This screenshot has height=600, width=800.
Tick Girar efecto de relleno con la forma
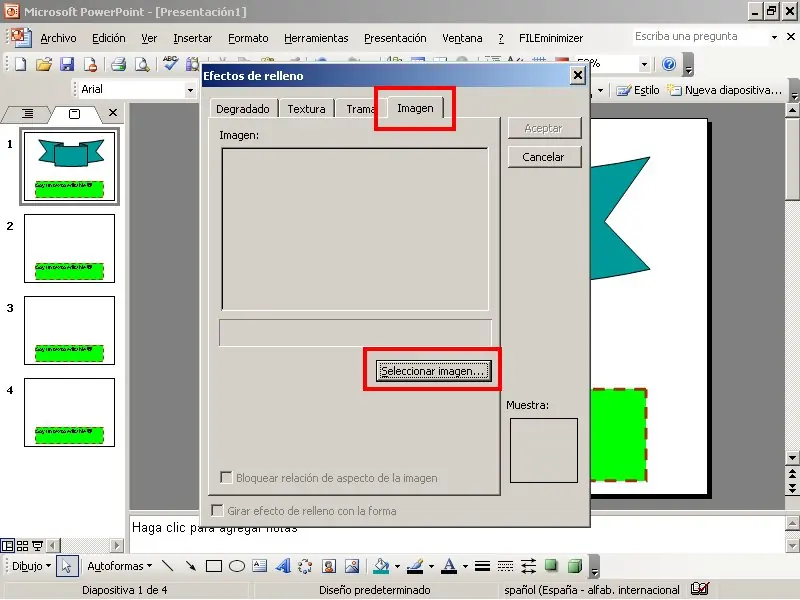[217, 510]
